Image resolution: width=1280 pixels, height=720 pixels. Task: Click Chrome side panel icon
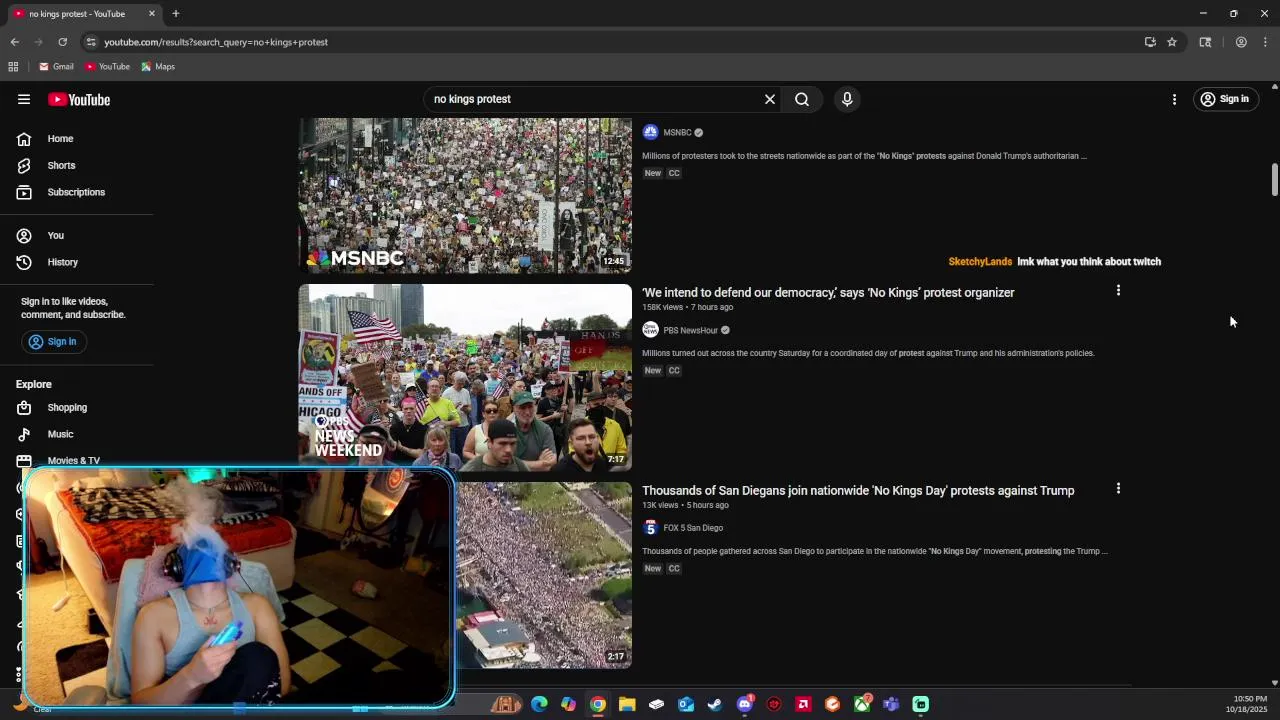point(1205,42)
